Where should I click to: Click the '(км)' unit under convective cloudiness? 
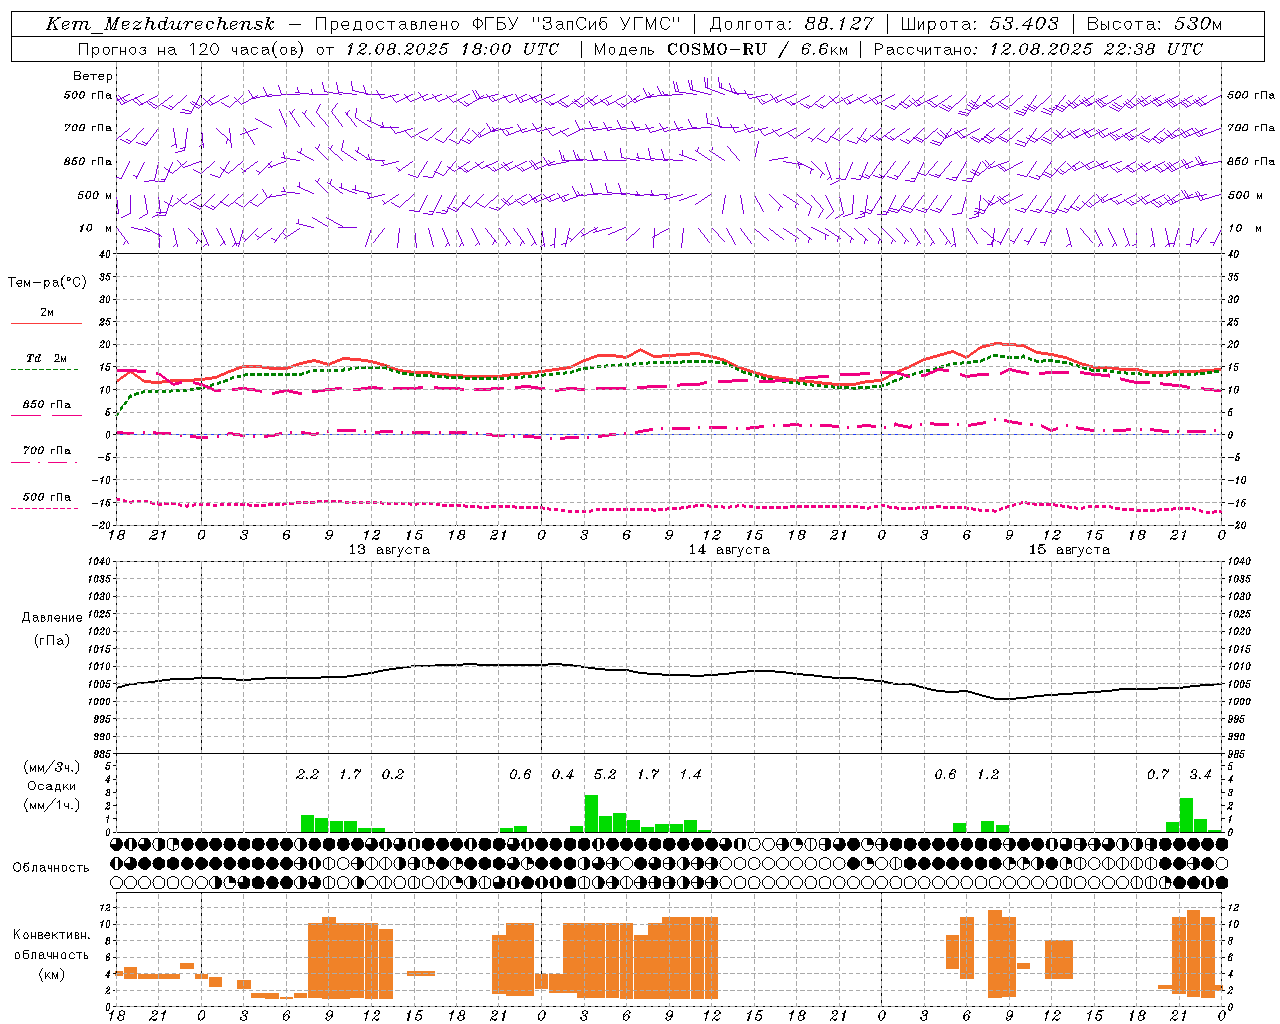[x=51, y=973]
